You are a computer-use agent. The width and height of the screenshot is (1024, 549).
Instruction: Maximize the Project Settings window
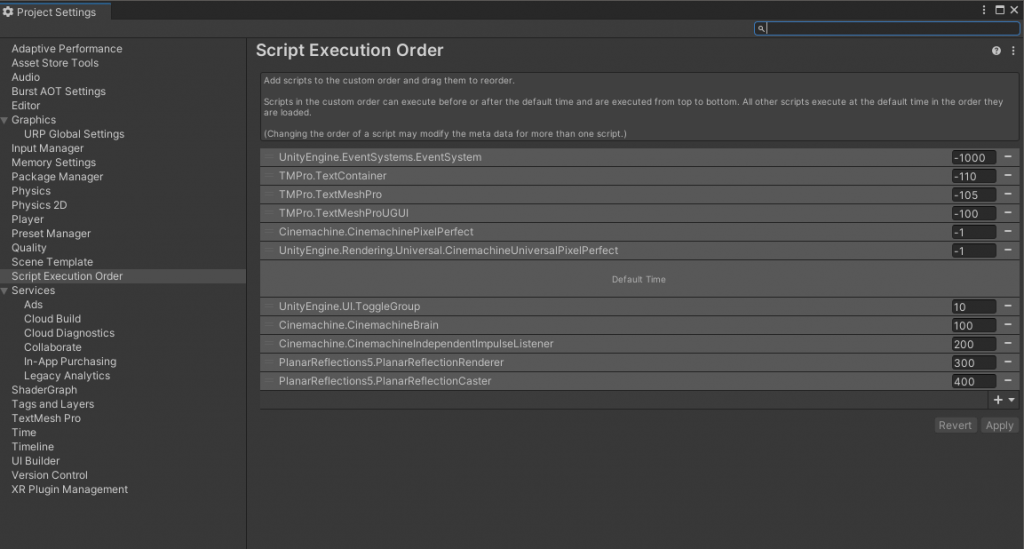point(1000,10)
